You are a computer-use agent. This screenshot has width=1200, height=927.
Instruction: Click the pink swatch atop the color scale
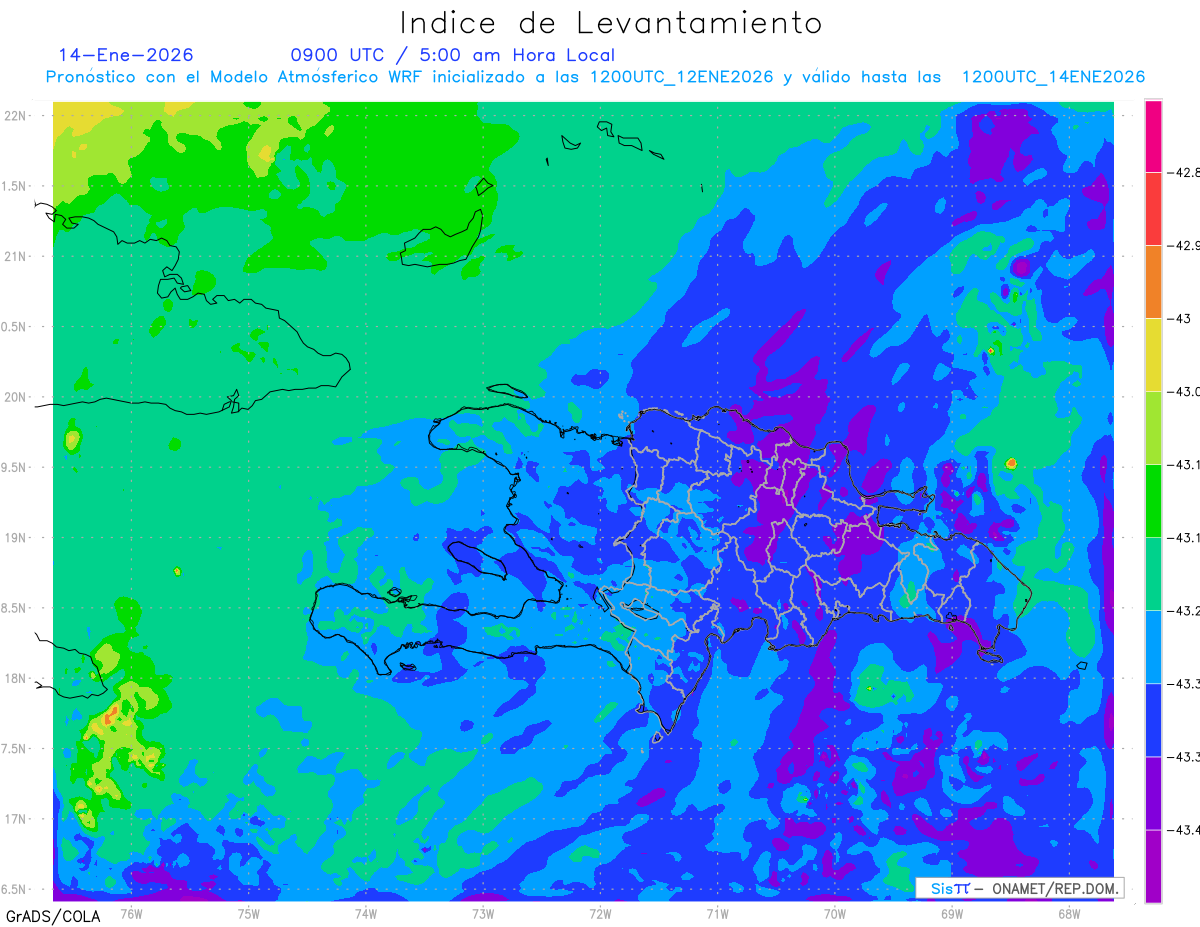pyautogui.click(x=1153, y=136)
